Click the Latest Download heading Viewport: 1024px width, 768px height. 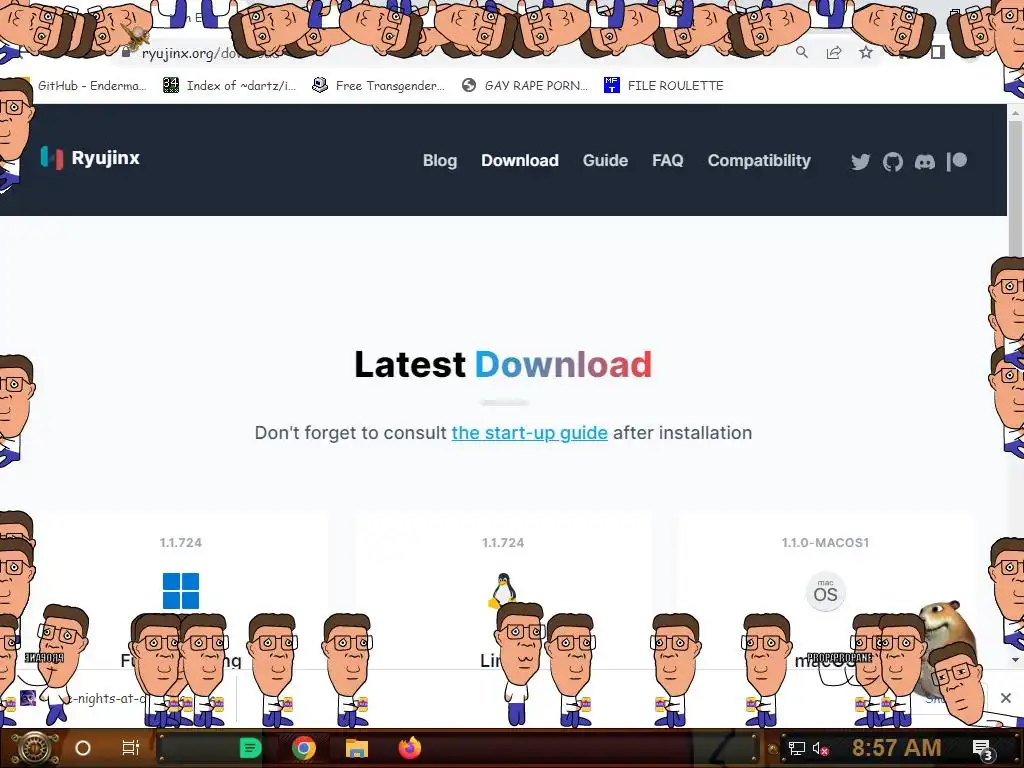(x=503, y=364)
